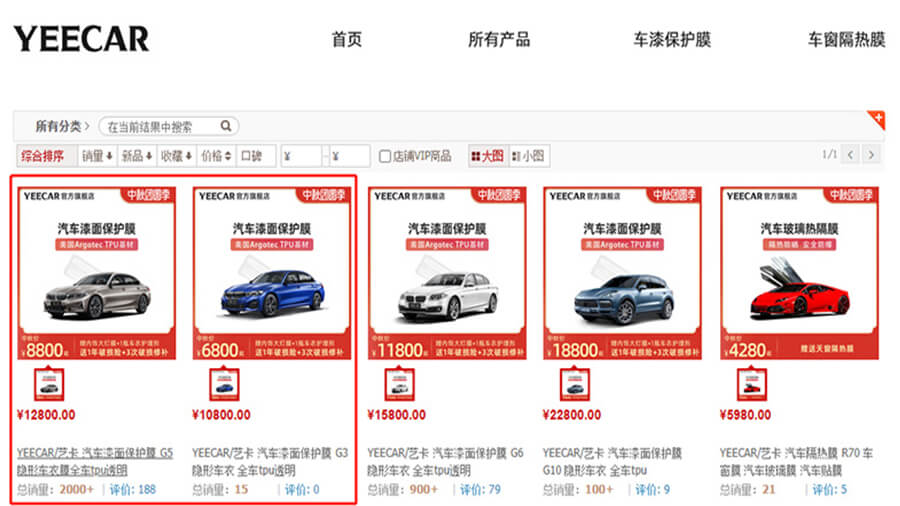
Task: Open the G10 隐形车衣 product title link
Action: [x=612, y=461]
